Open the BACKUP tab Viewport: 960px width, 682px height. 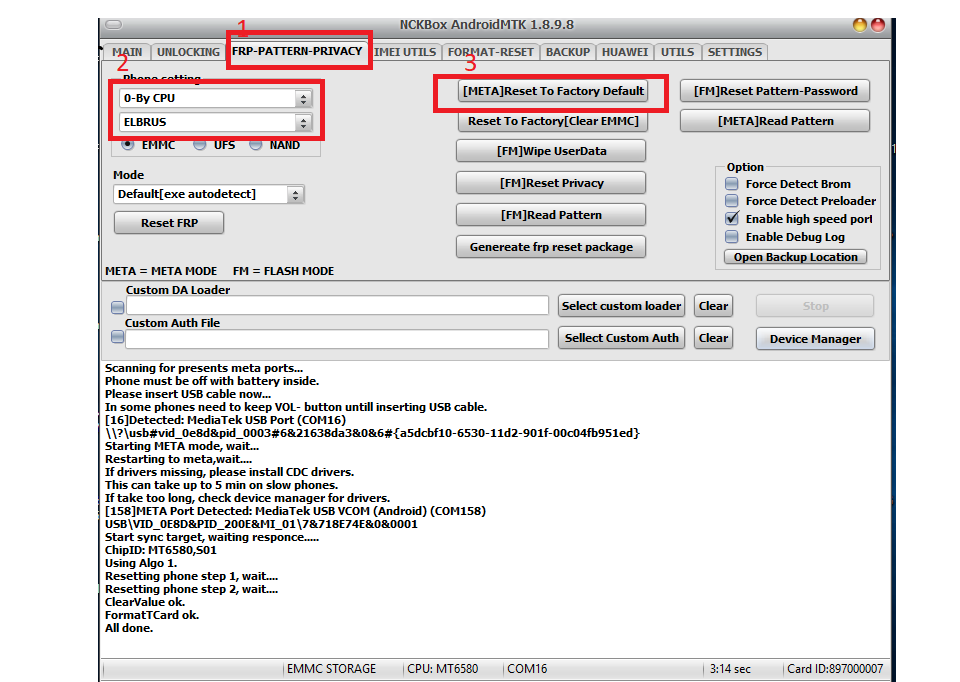[x=568, y=52]
